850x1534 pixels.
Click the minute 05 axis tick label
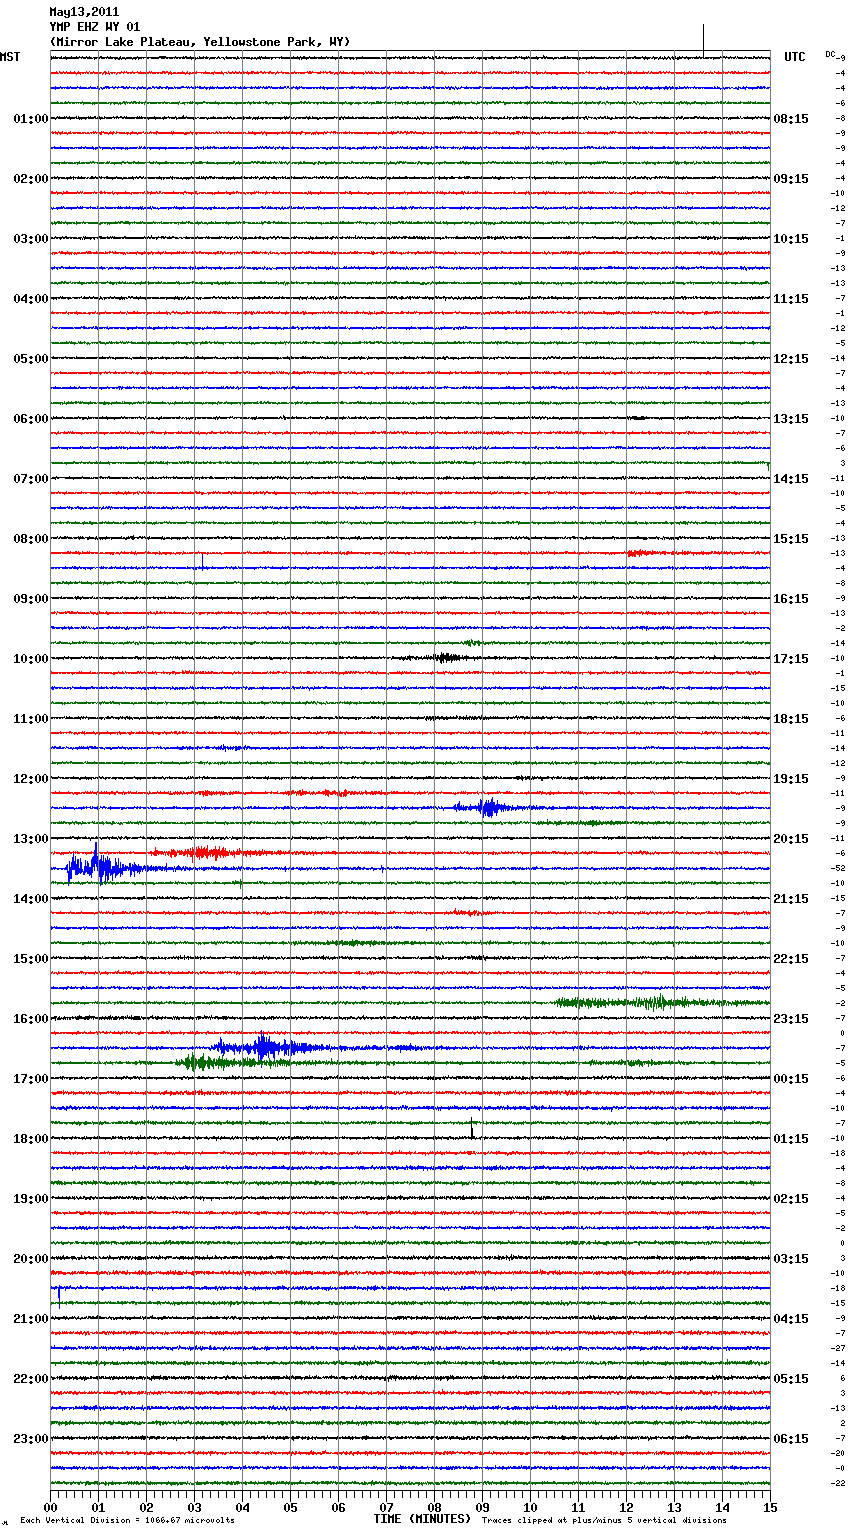[290, 1507]
